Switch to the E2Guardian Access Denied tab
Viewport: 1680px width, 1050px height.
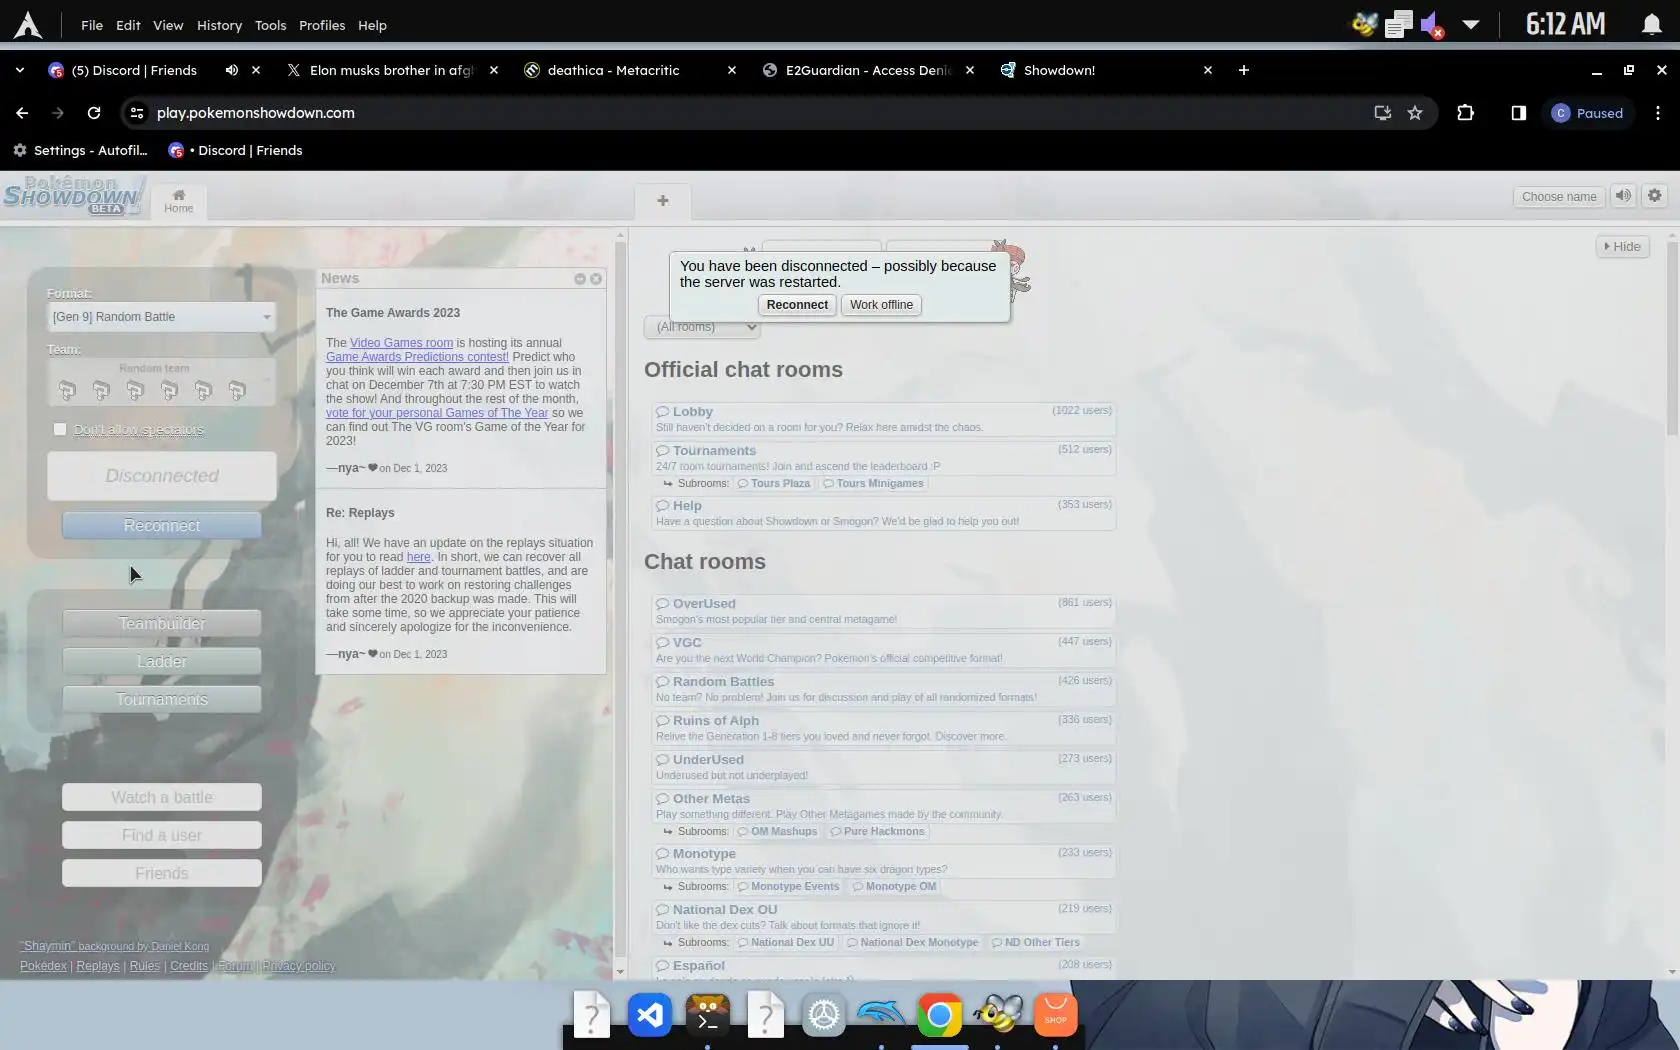[x=868, y=70]
